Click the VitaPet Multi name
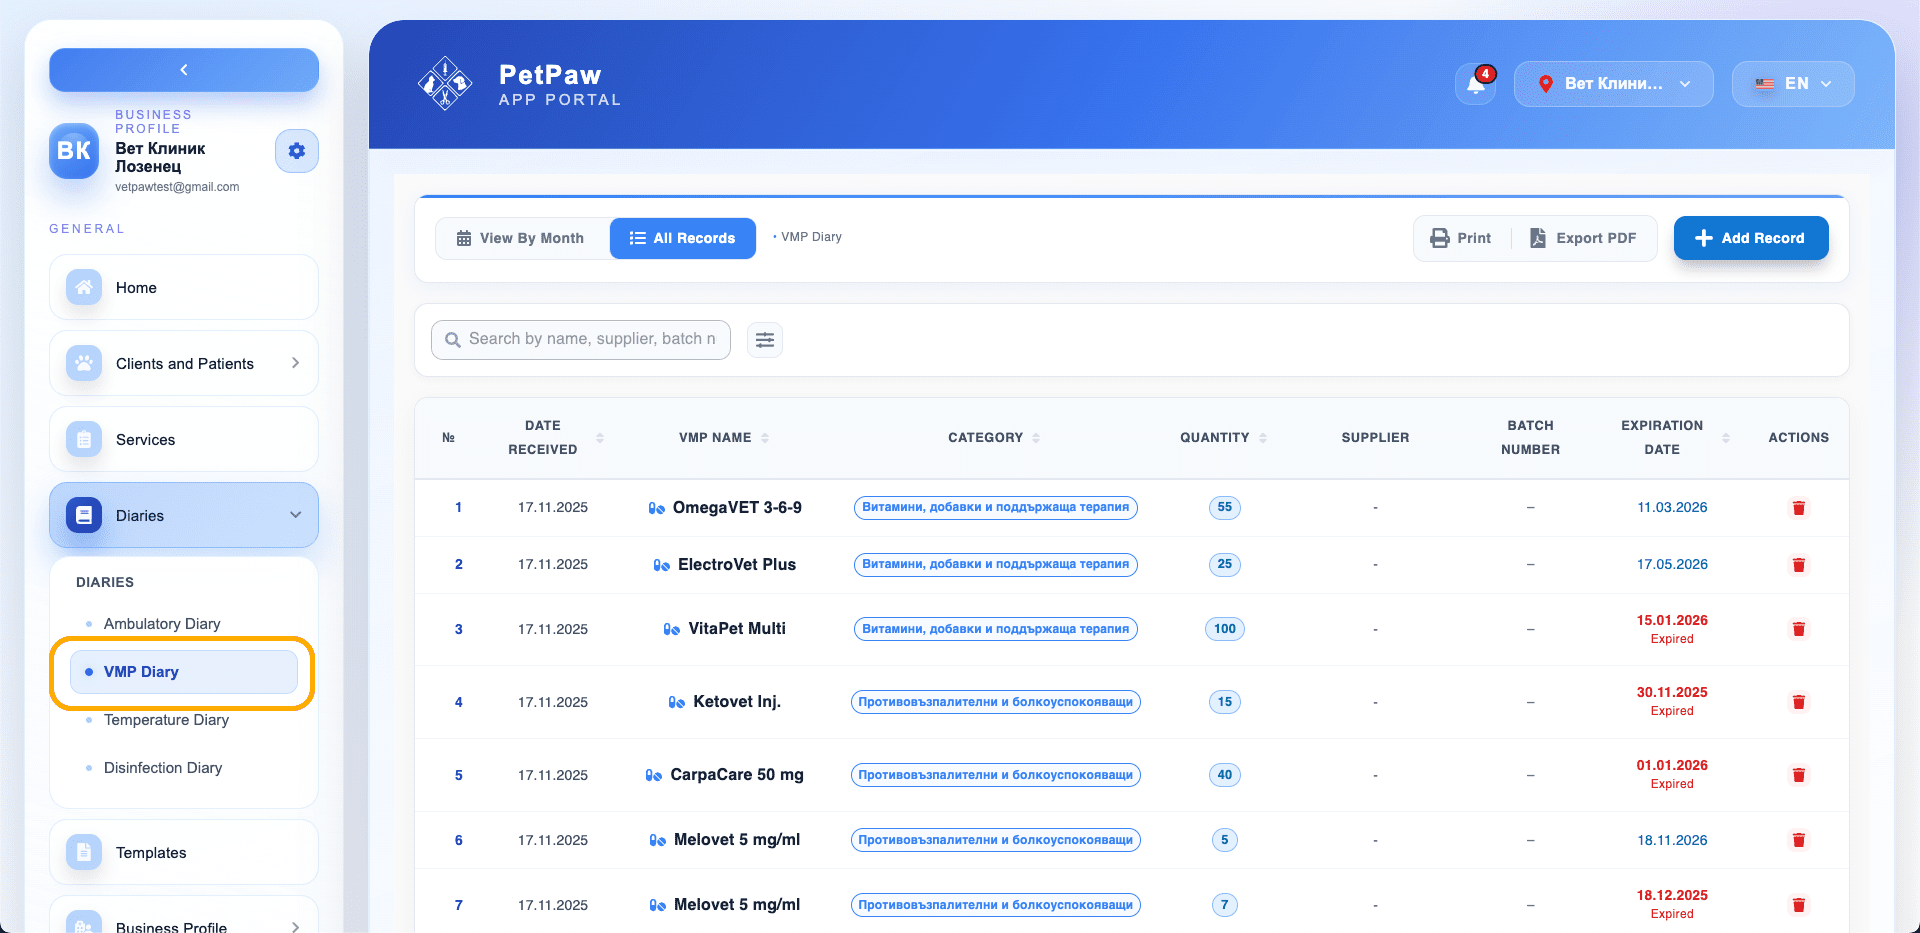Viewport: 1920px width, 933px height. 737,629
